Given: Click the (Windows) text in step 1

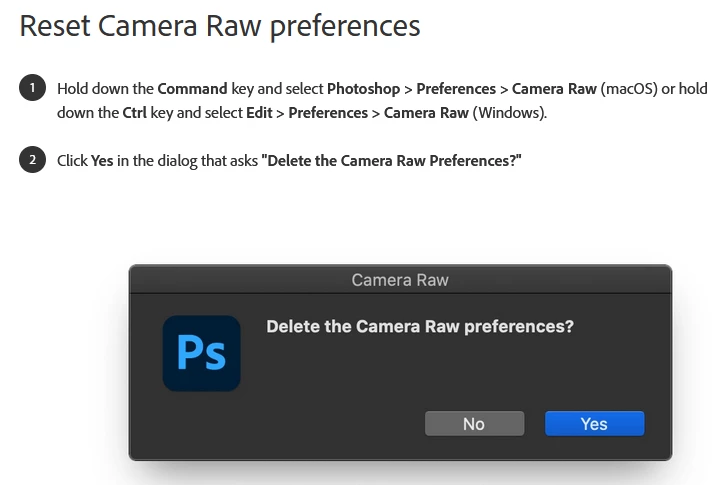Looking at the screenshot, I should [x=509, y=112].
